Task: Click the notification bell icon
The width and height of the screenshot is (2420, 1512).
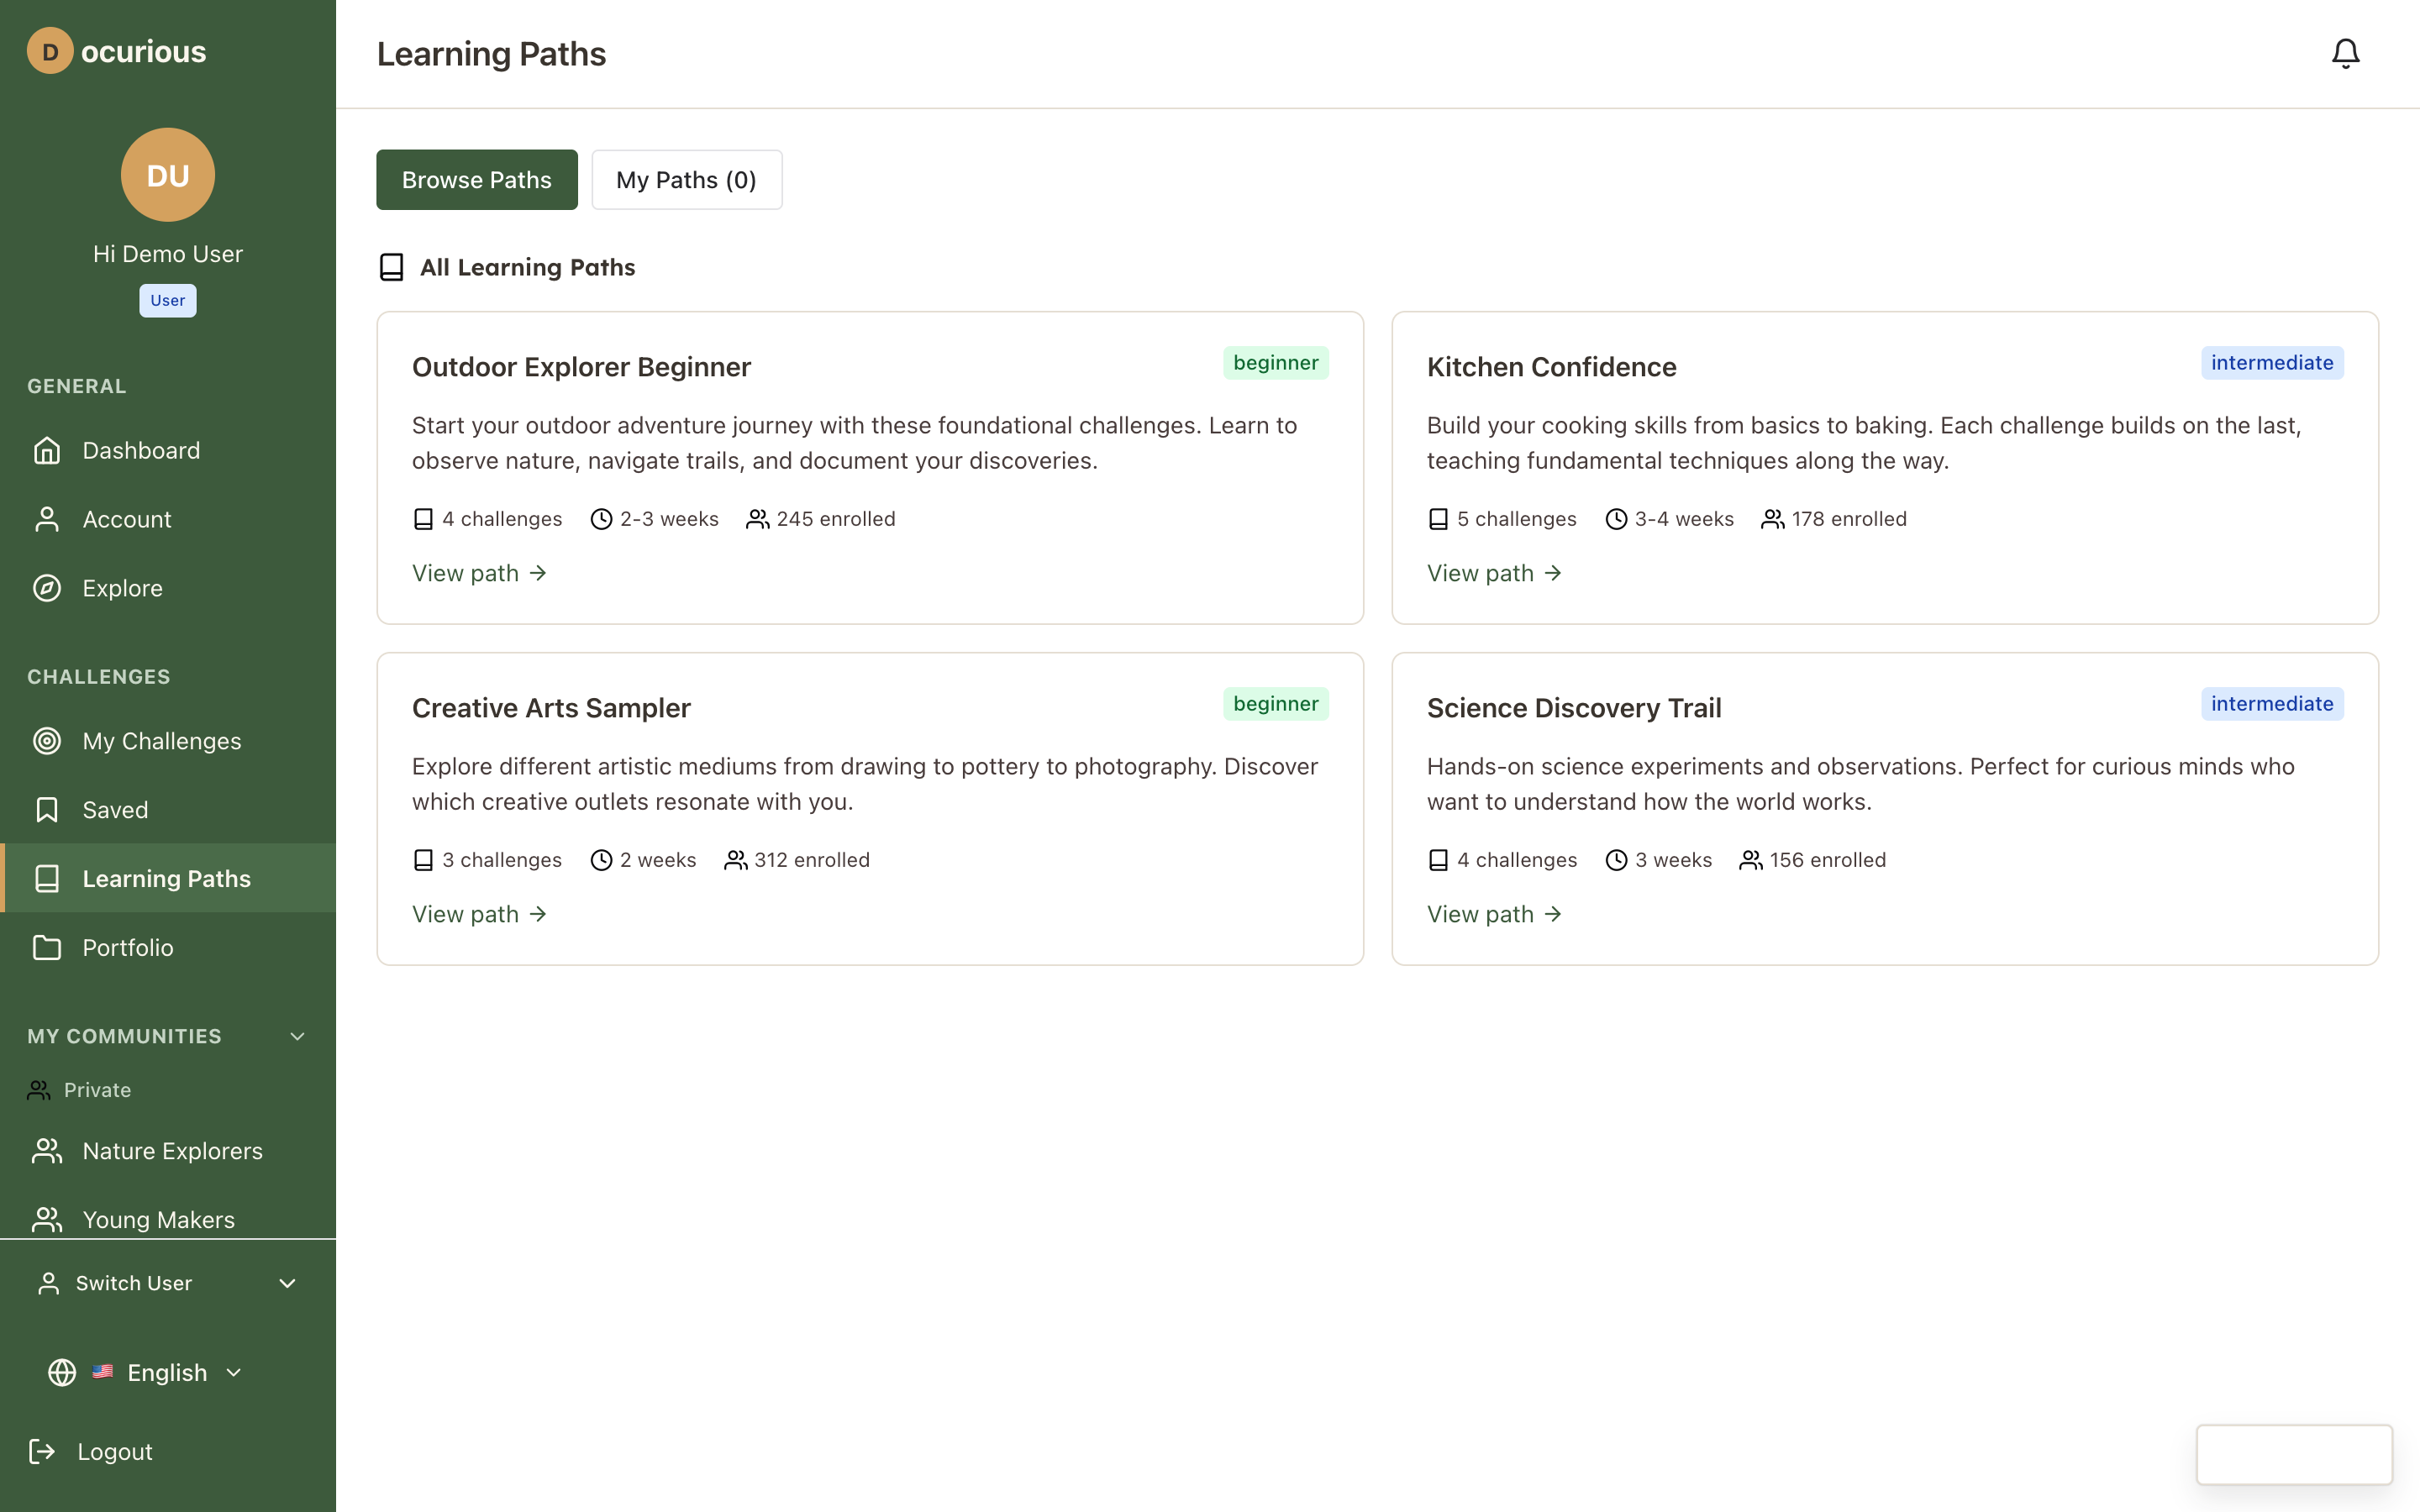Action: 2345,53
